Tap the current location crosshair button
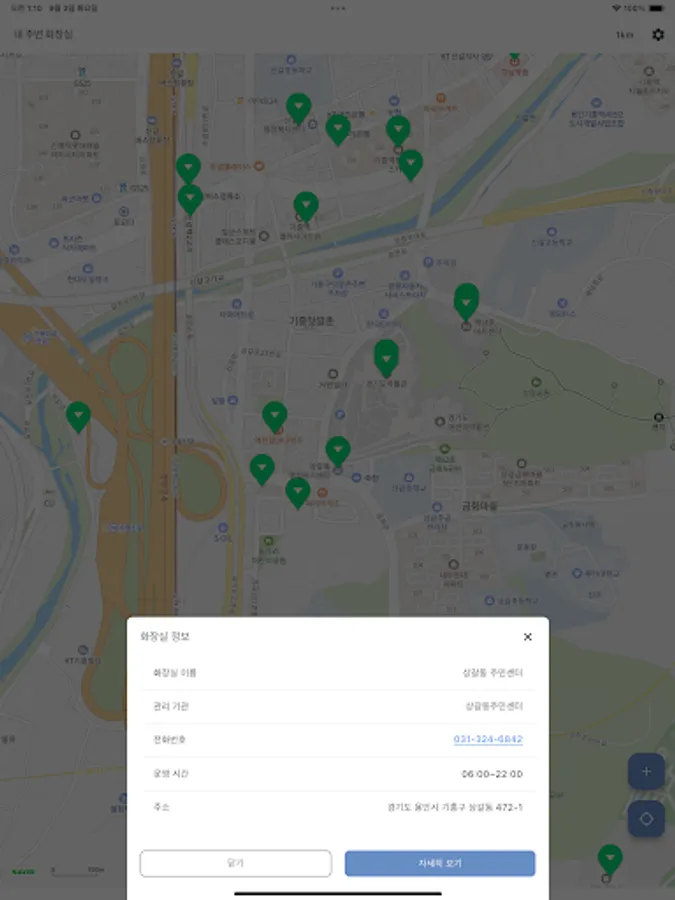675x900 pixels. [646, 818]
